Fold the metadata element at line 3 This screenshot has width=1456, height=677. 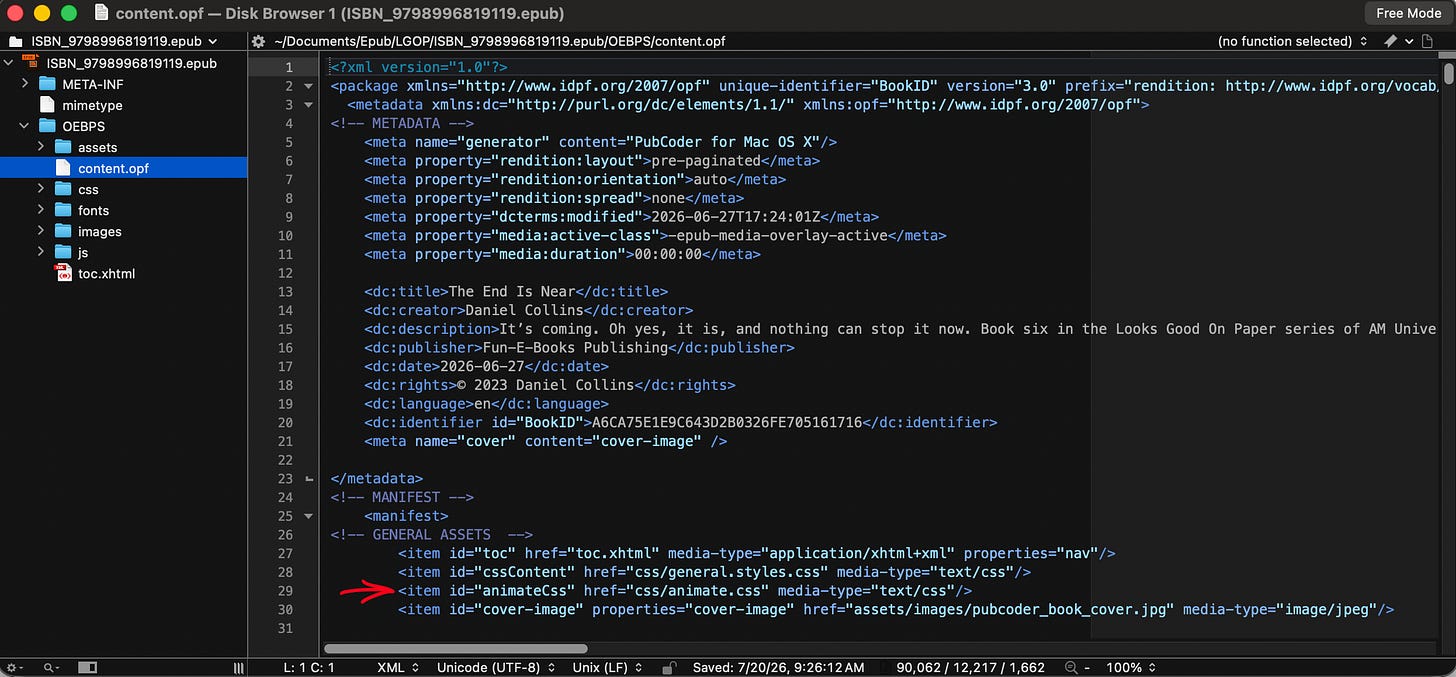pos(309,105)
